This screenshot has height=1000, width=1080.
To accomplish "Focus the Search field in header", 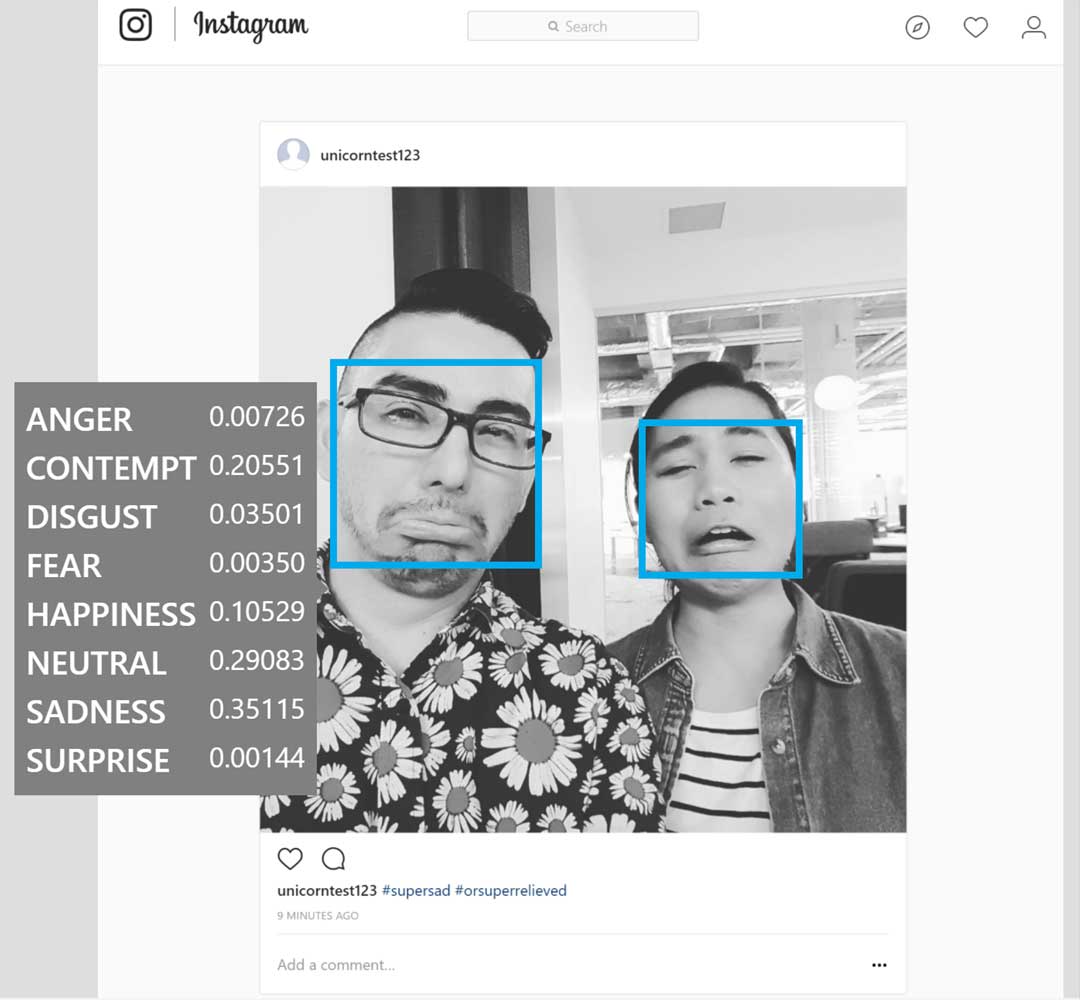I will 583,27.
